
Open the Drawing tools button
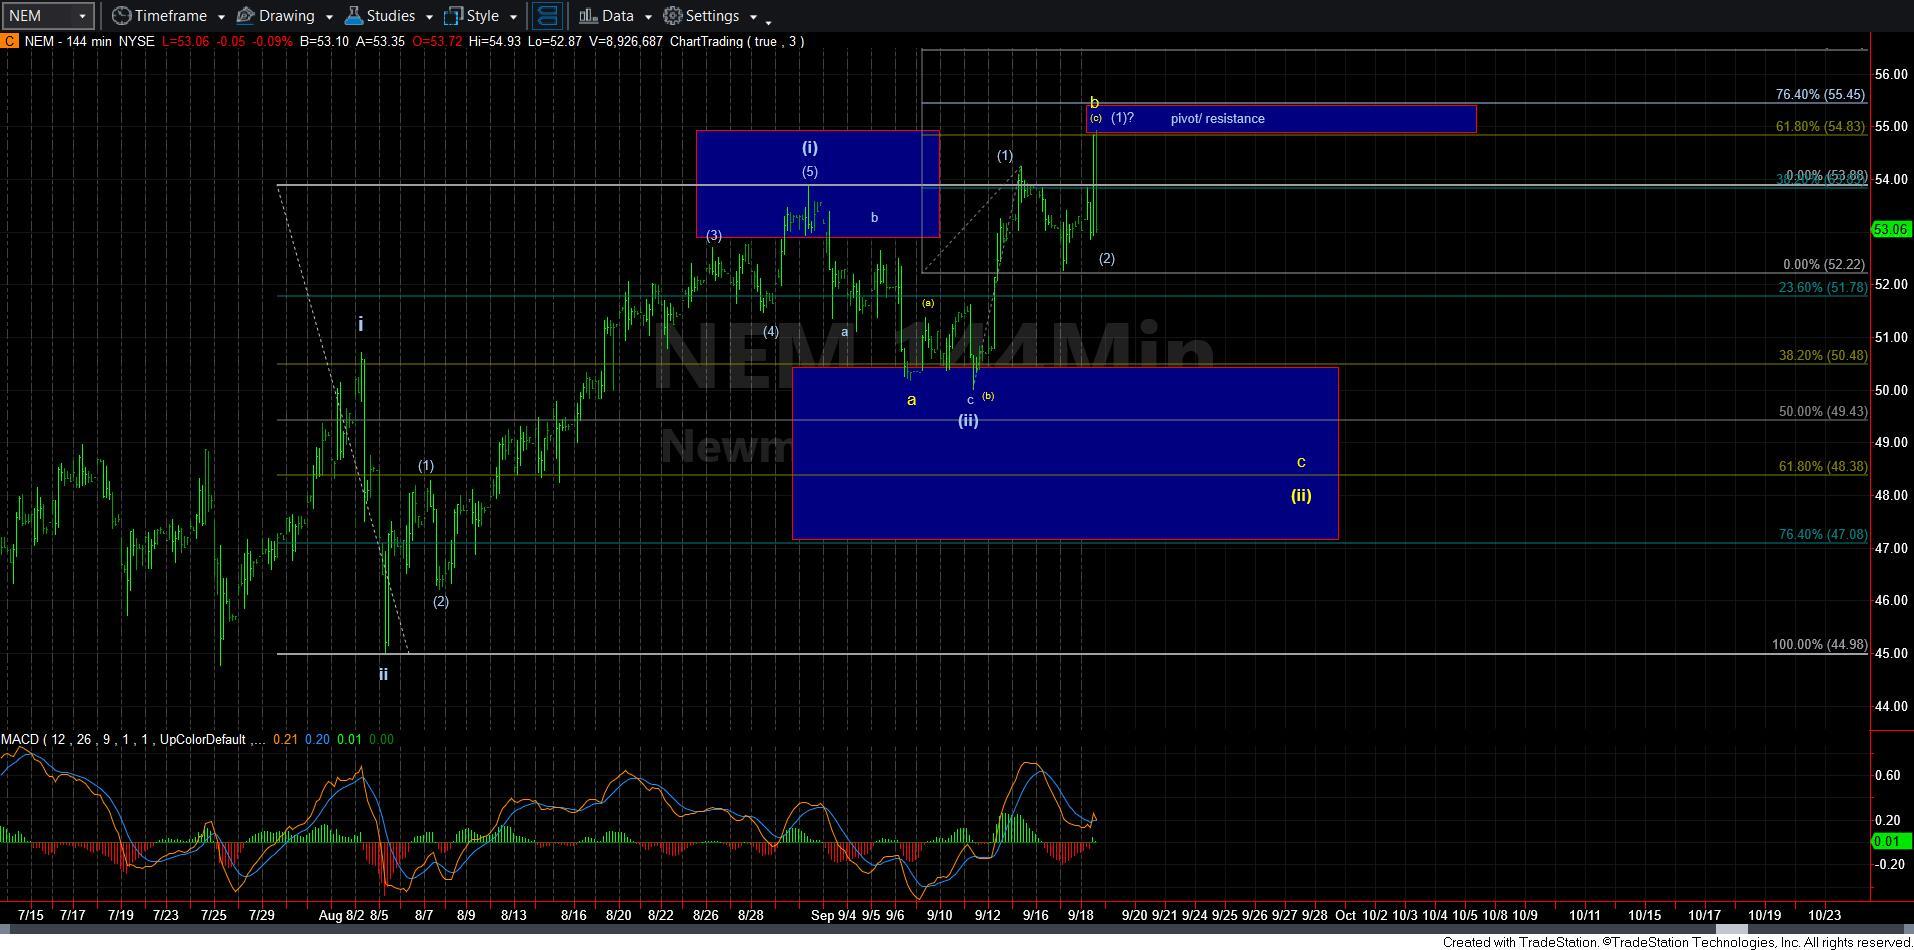[x=276, y=16]
